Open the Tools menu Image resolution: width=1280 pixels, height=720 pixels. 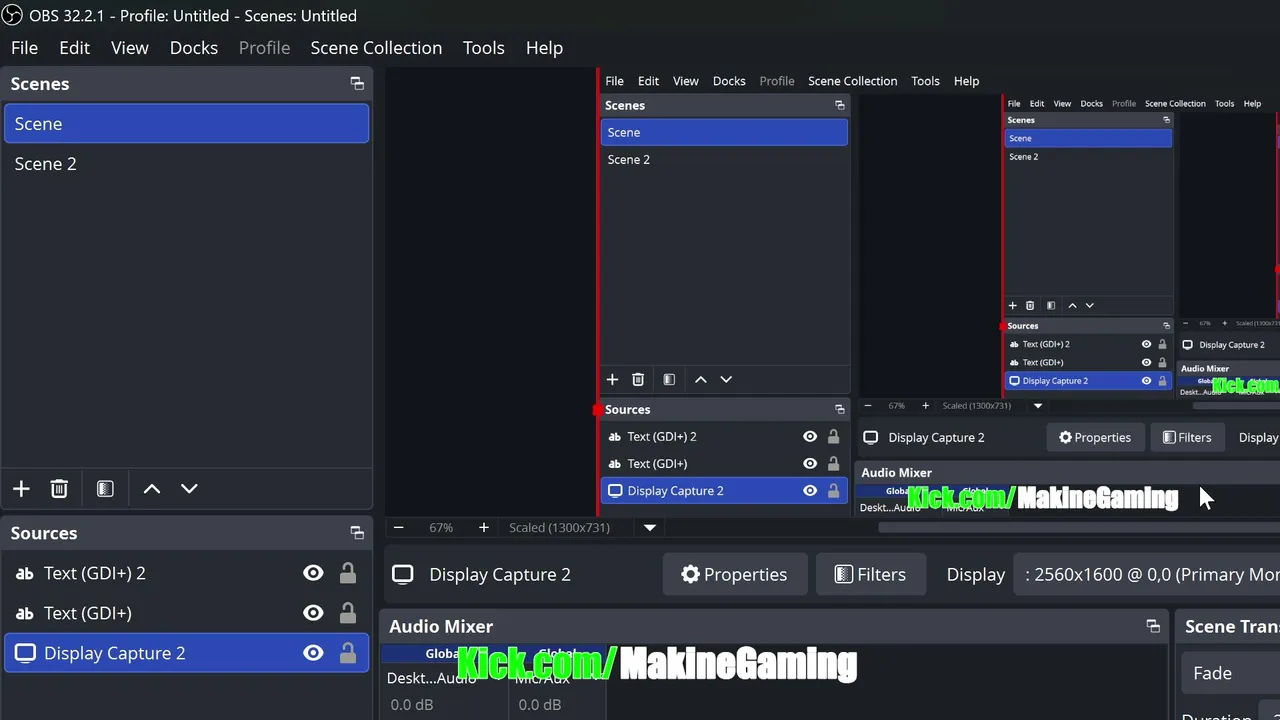[x=483, y=48]
